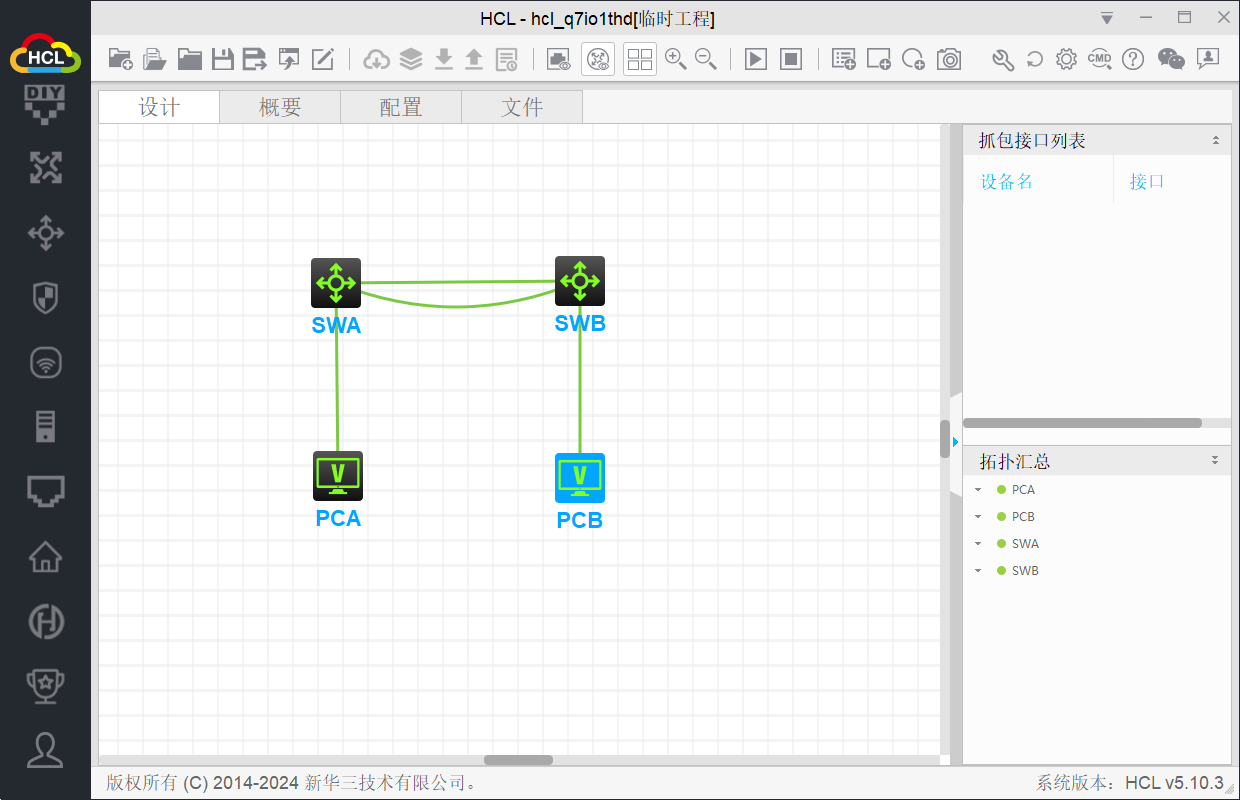1240x800 pixels.
Task: Select the router category icon in sidebar
Action: click(45, 168)
